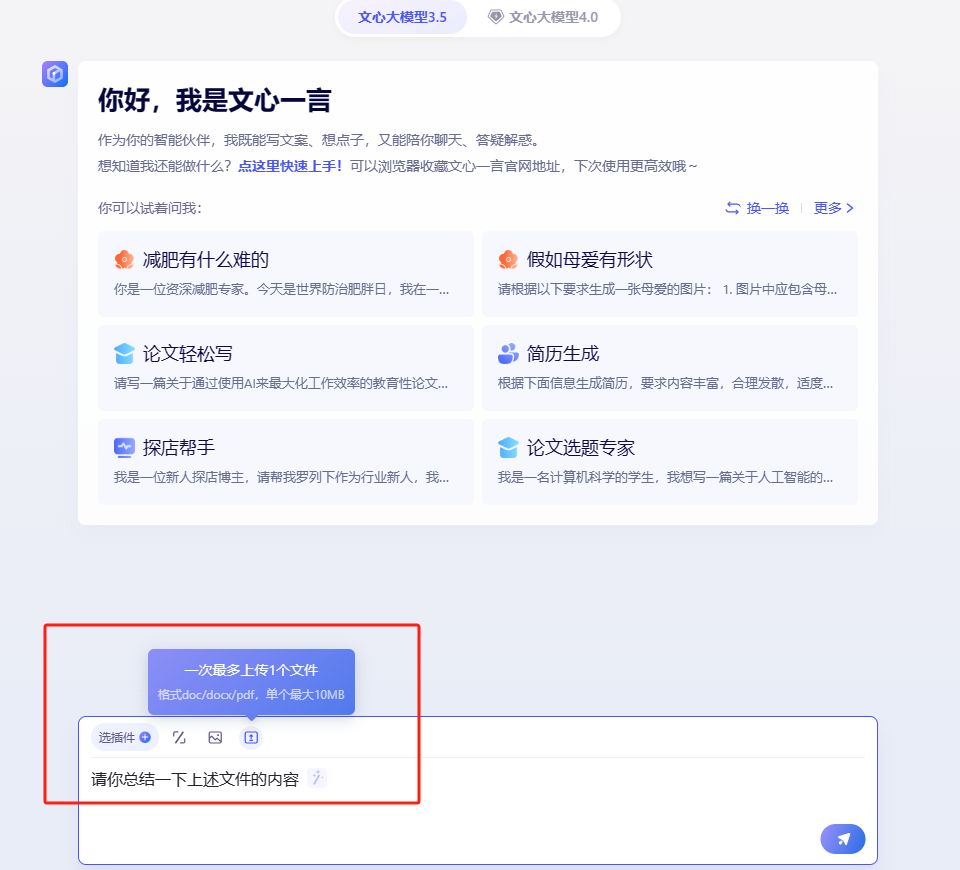Click the refresh arrows icon beside 换一换
The image size is (960, 870).
click(732, 208)
